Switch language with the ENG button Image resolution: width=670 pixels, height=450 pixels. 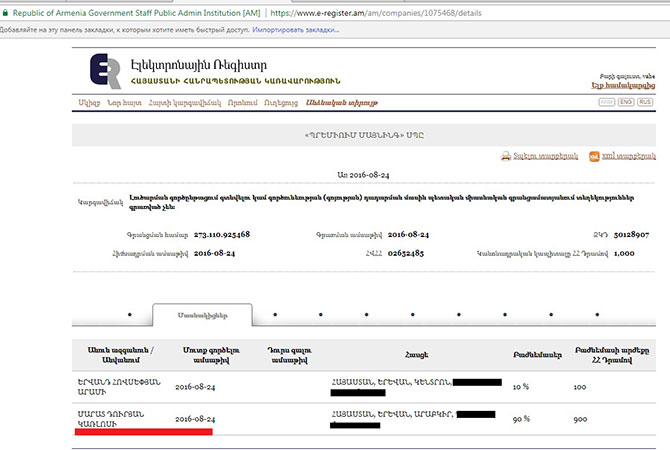(x=626, y=102)
